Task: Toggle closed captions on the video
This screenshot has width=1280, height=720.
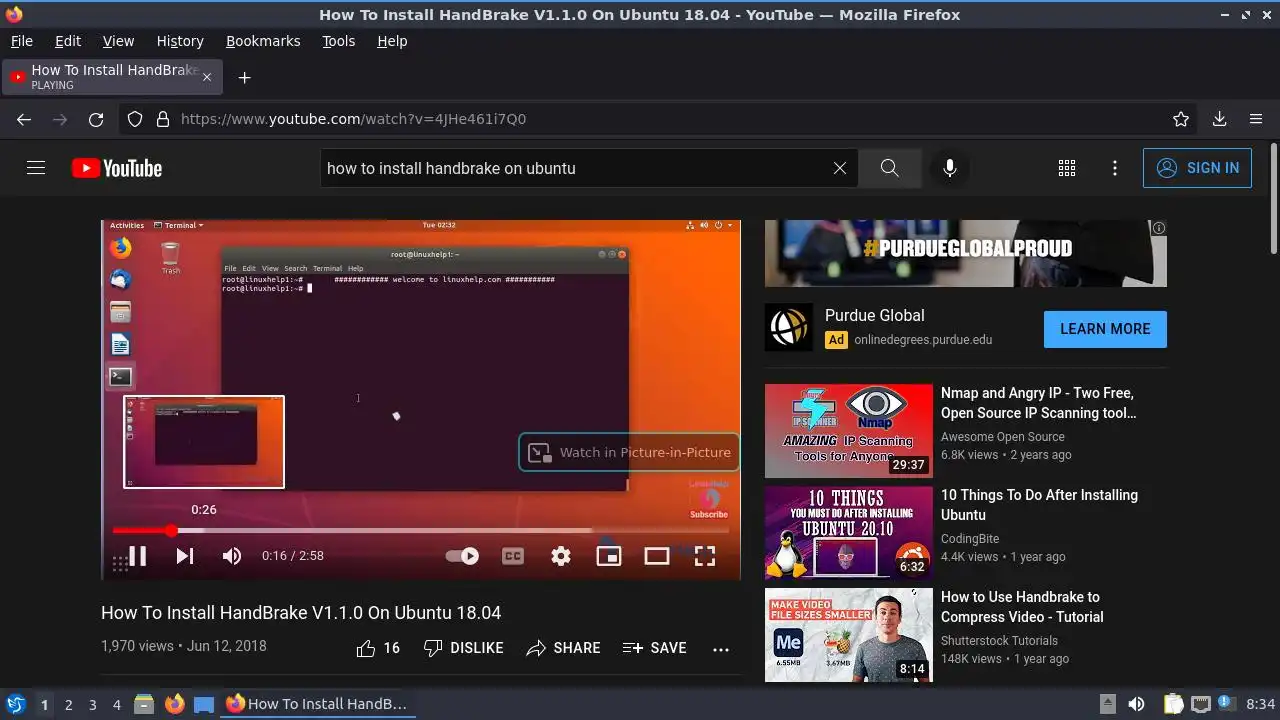Action: (513, 556)
